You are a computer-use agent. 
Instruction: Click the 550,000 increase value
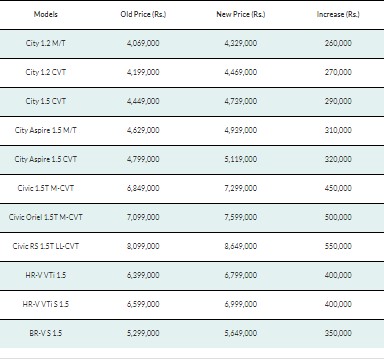338,246
